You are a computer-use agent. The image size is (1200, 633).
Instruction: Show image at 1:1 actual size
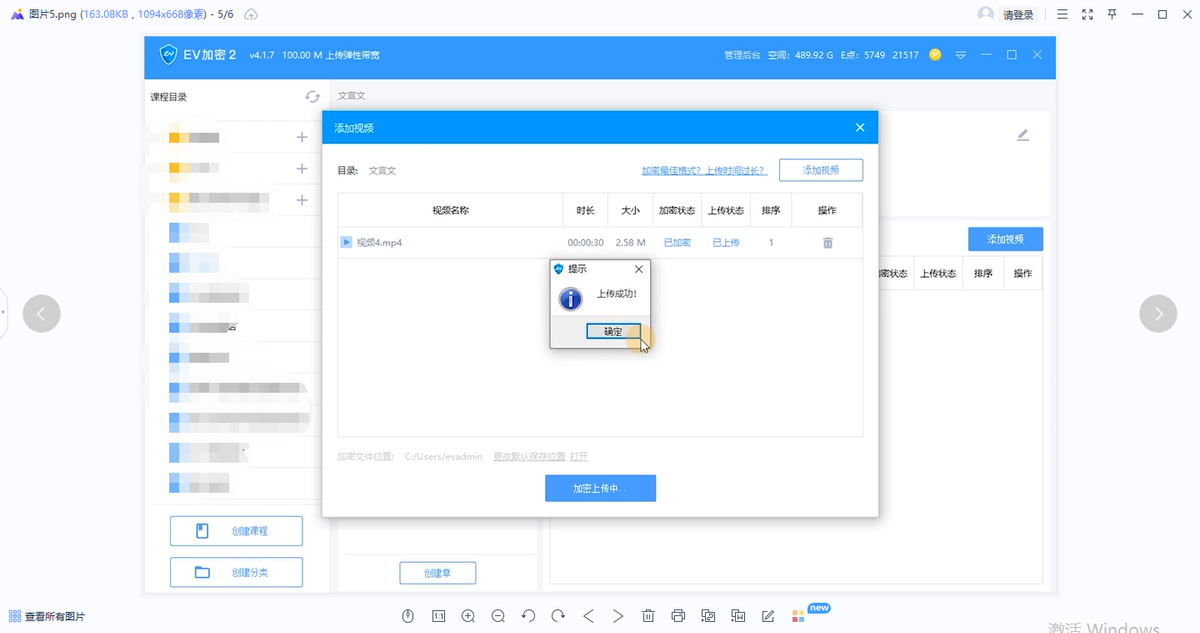[438, 616]
